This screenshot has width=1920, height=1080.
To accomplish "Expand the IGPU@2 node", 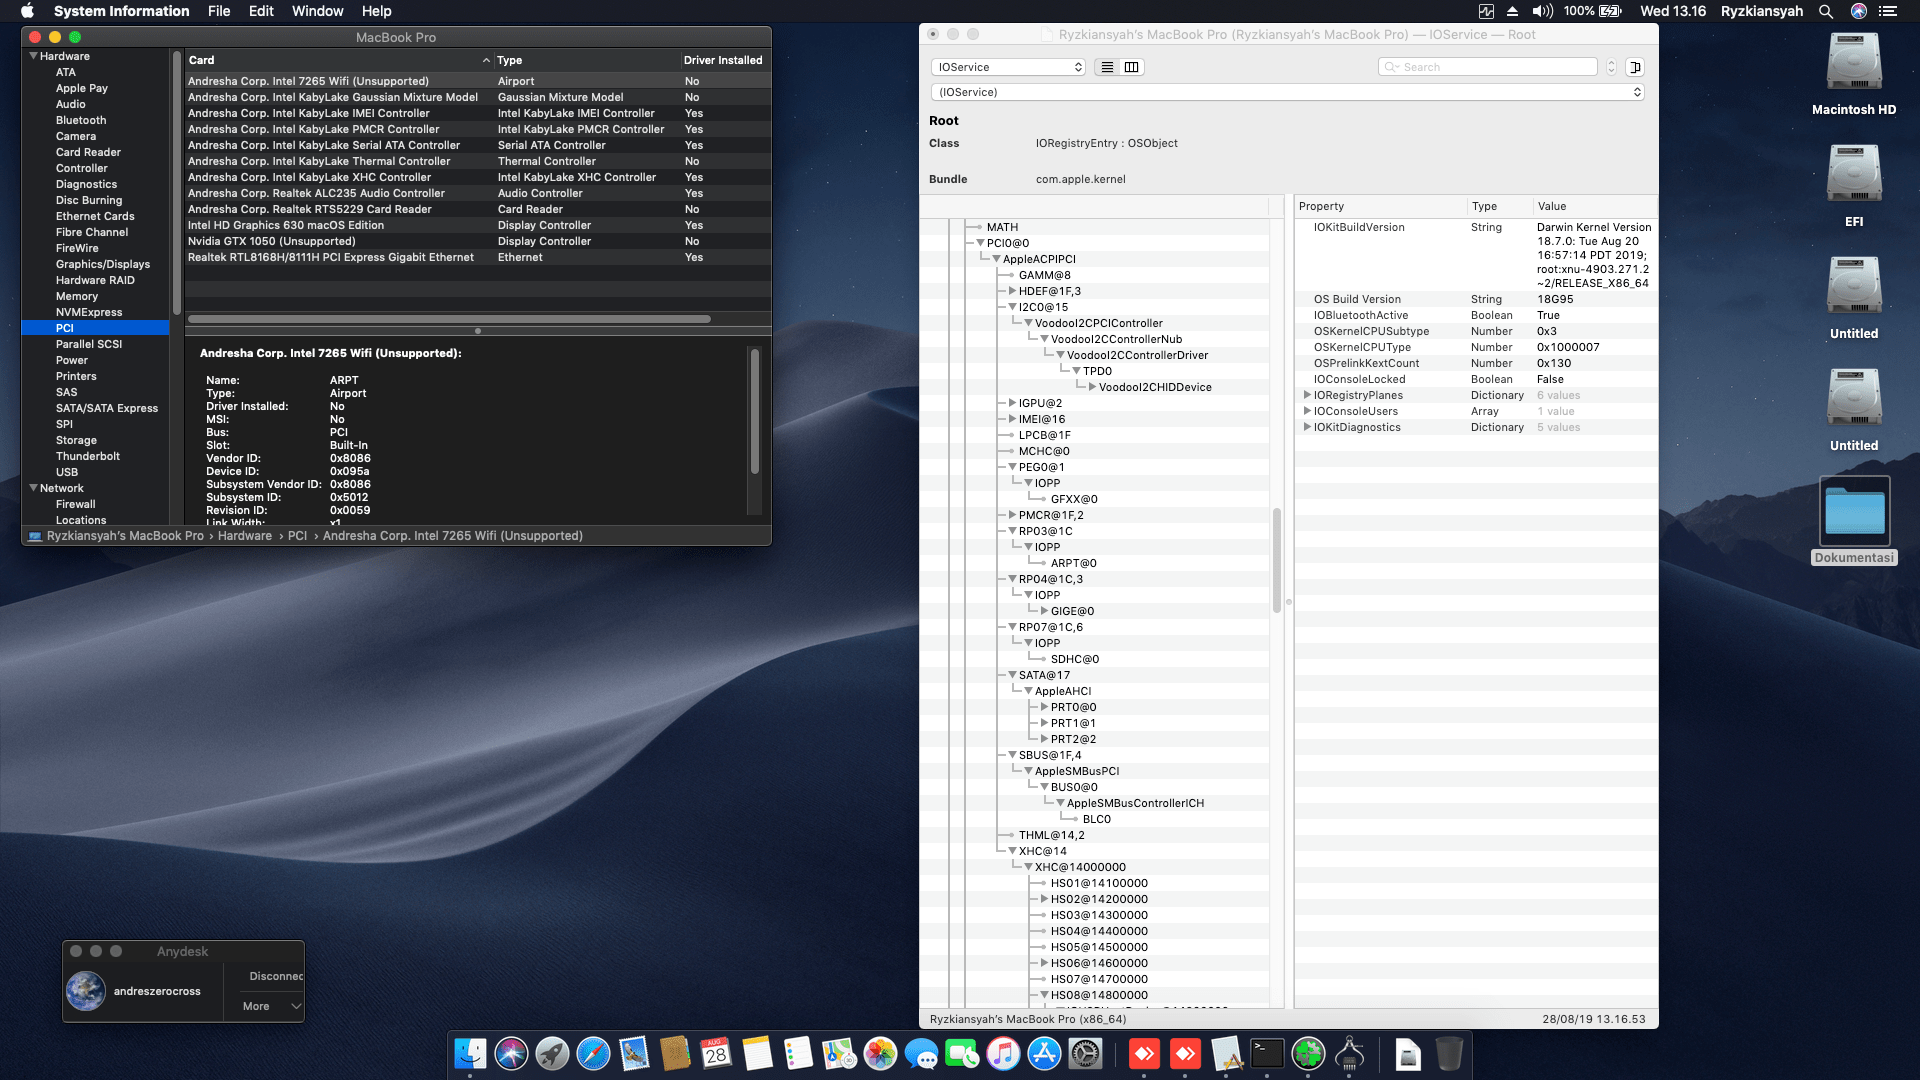I will click(x=1012, y=403).
